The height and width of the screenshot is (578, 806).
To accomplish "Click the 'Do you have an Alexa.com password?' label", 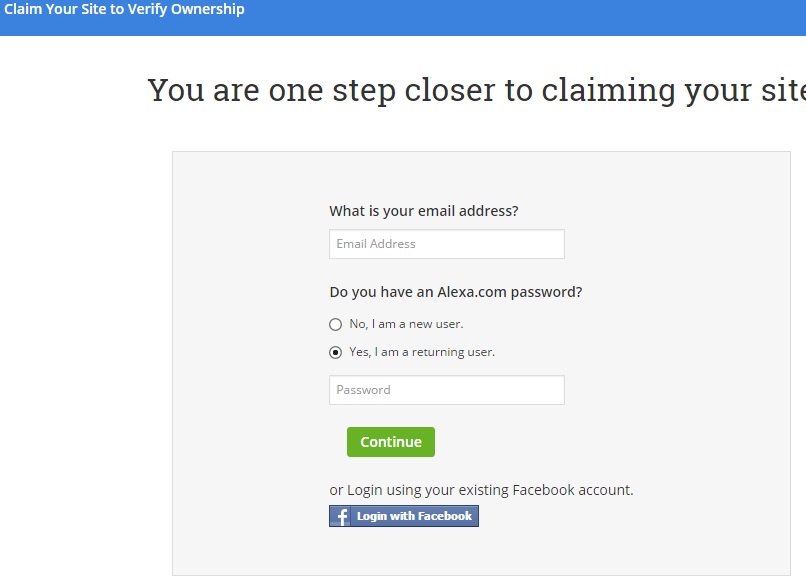I will (456, 293).
